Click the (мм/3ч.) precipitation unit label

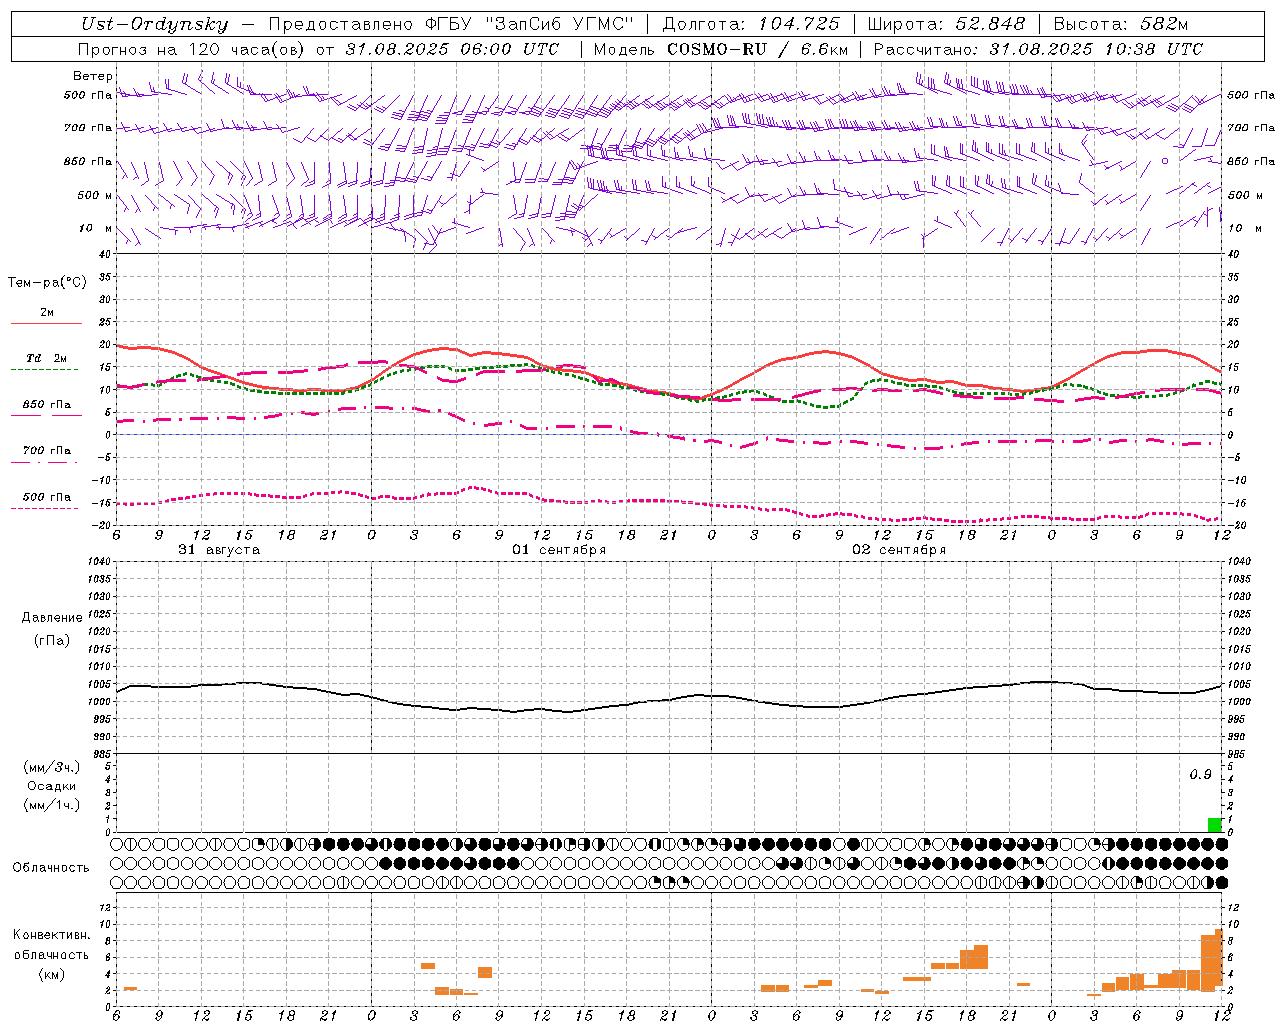52,767
